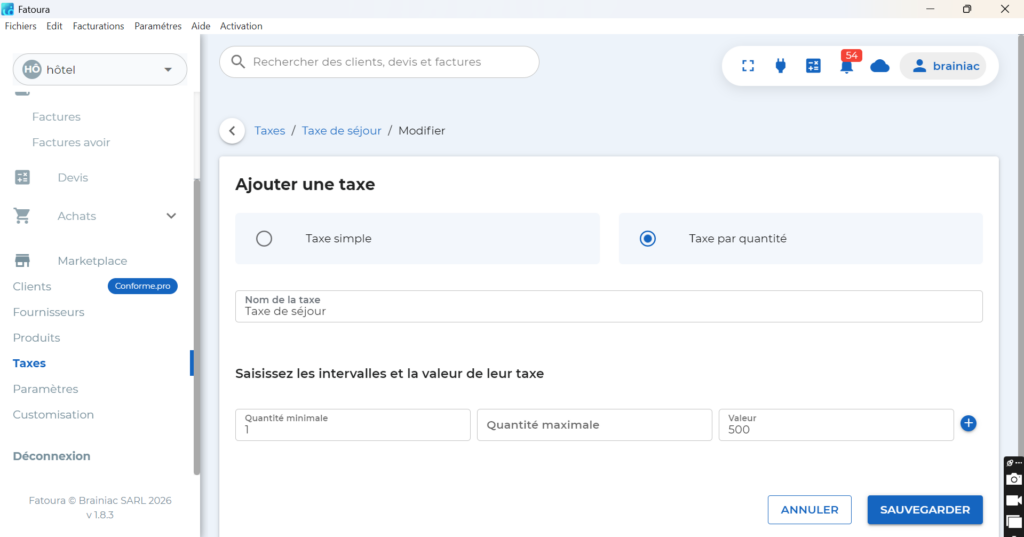The width and height of the screenshot is (1024, 537).
Task: Focus the Nom de la taxe field
Action: (609, 306)
